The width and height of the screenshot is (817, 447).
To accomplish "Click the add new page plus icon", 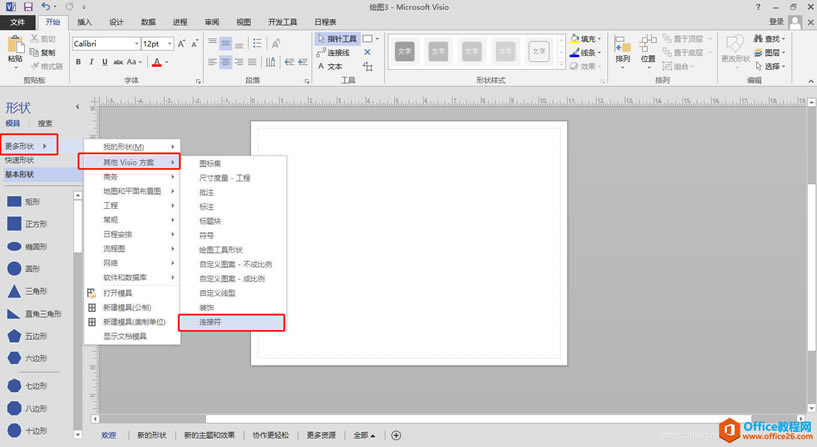I will click(397, 435).
